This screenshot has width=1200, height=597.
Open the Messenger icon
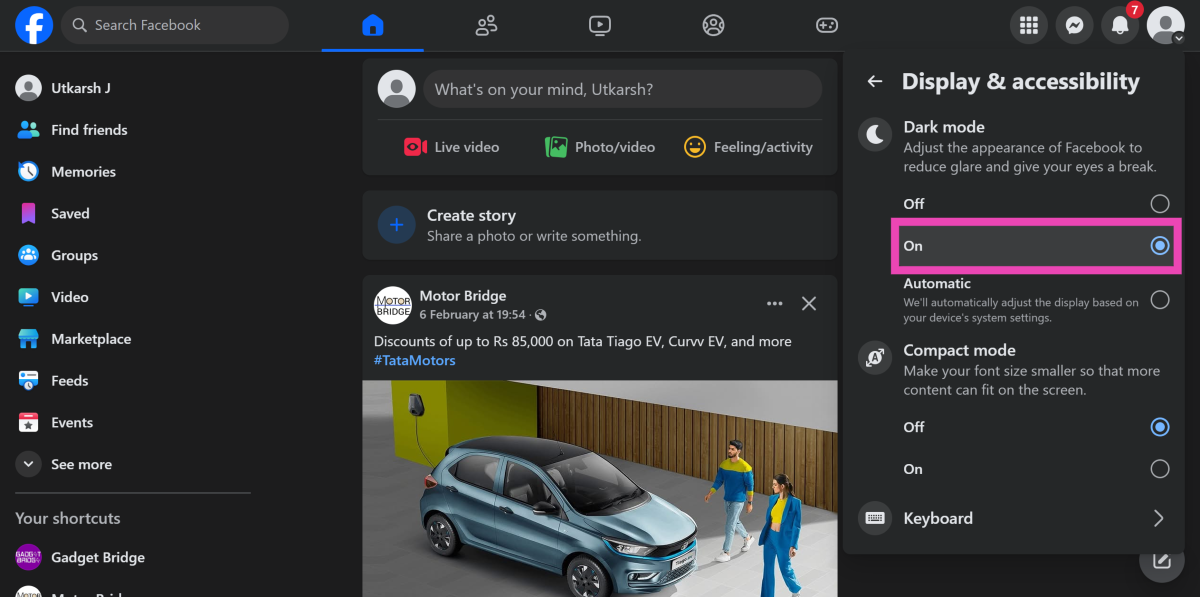pos(1074,26)
